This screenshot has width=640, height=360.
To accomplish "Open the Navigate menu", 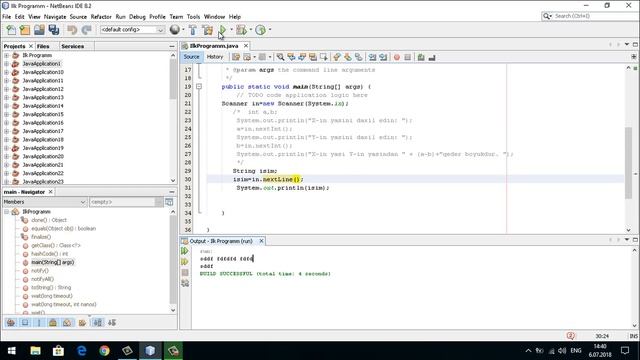I will pyautogui.click(x=55, y=17).
